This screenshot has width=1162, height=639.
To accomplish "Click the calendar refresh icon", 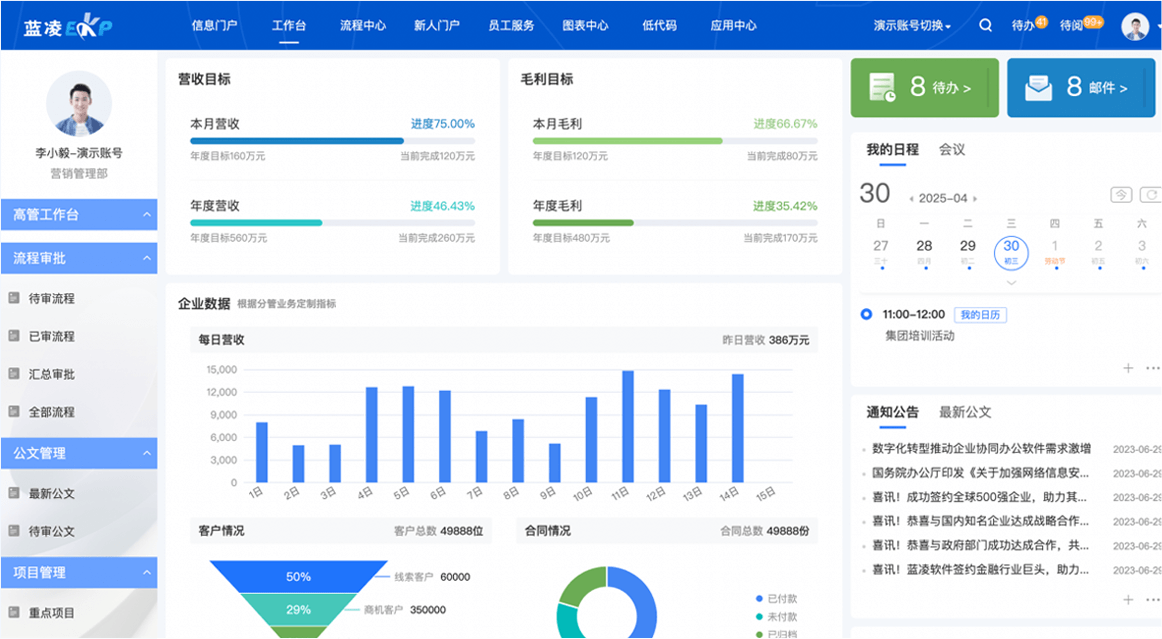I will click(1151, 195).
